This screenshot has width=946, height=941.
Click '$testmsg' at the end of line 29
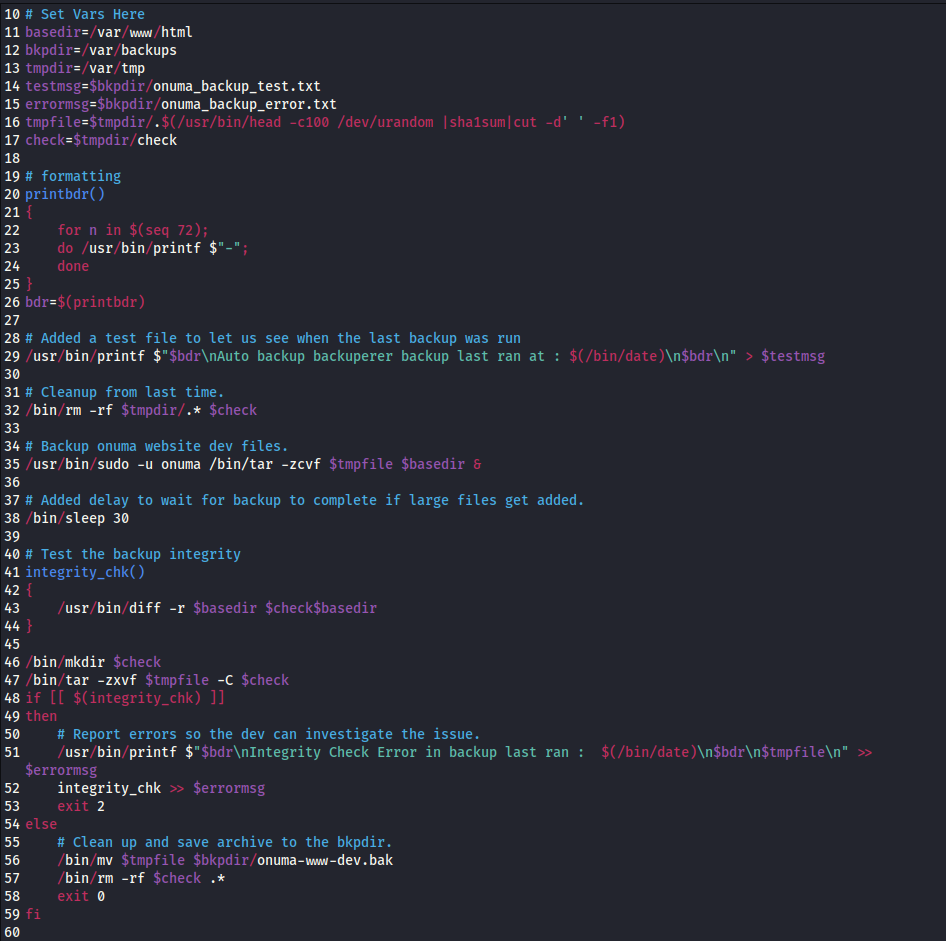coord(793,356)
